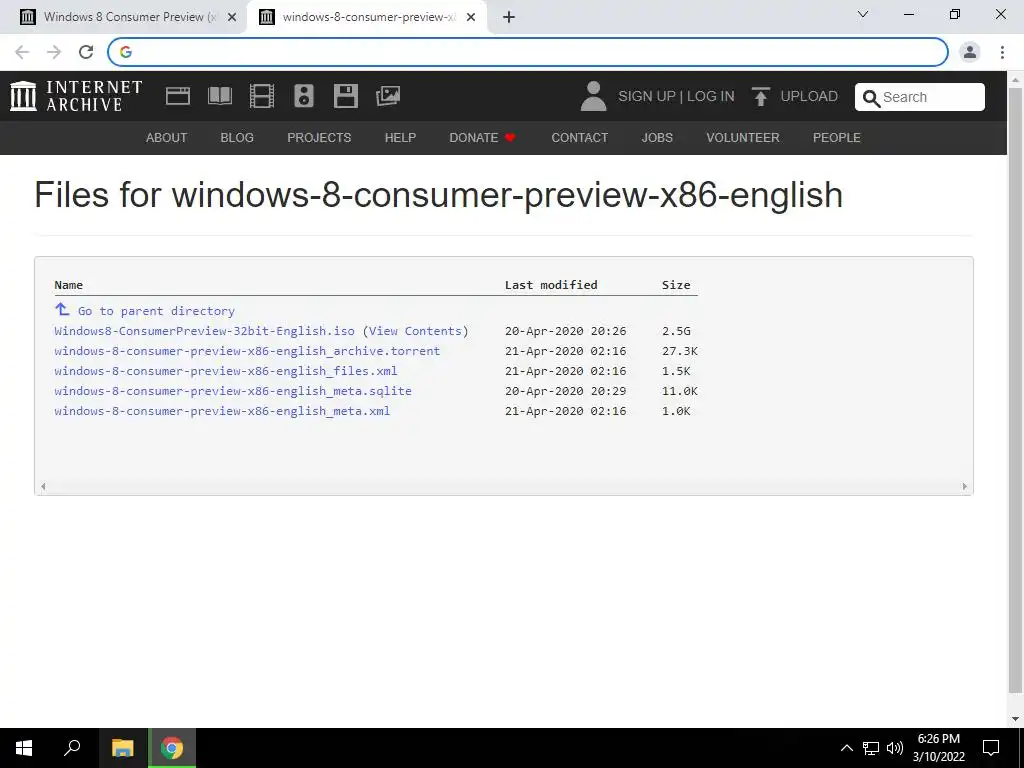
Task: Focus the Chrome address bar
Action: [528, 52]
